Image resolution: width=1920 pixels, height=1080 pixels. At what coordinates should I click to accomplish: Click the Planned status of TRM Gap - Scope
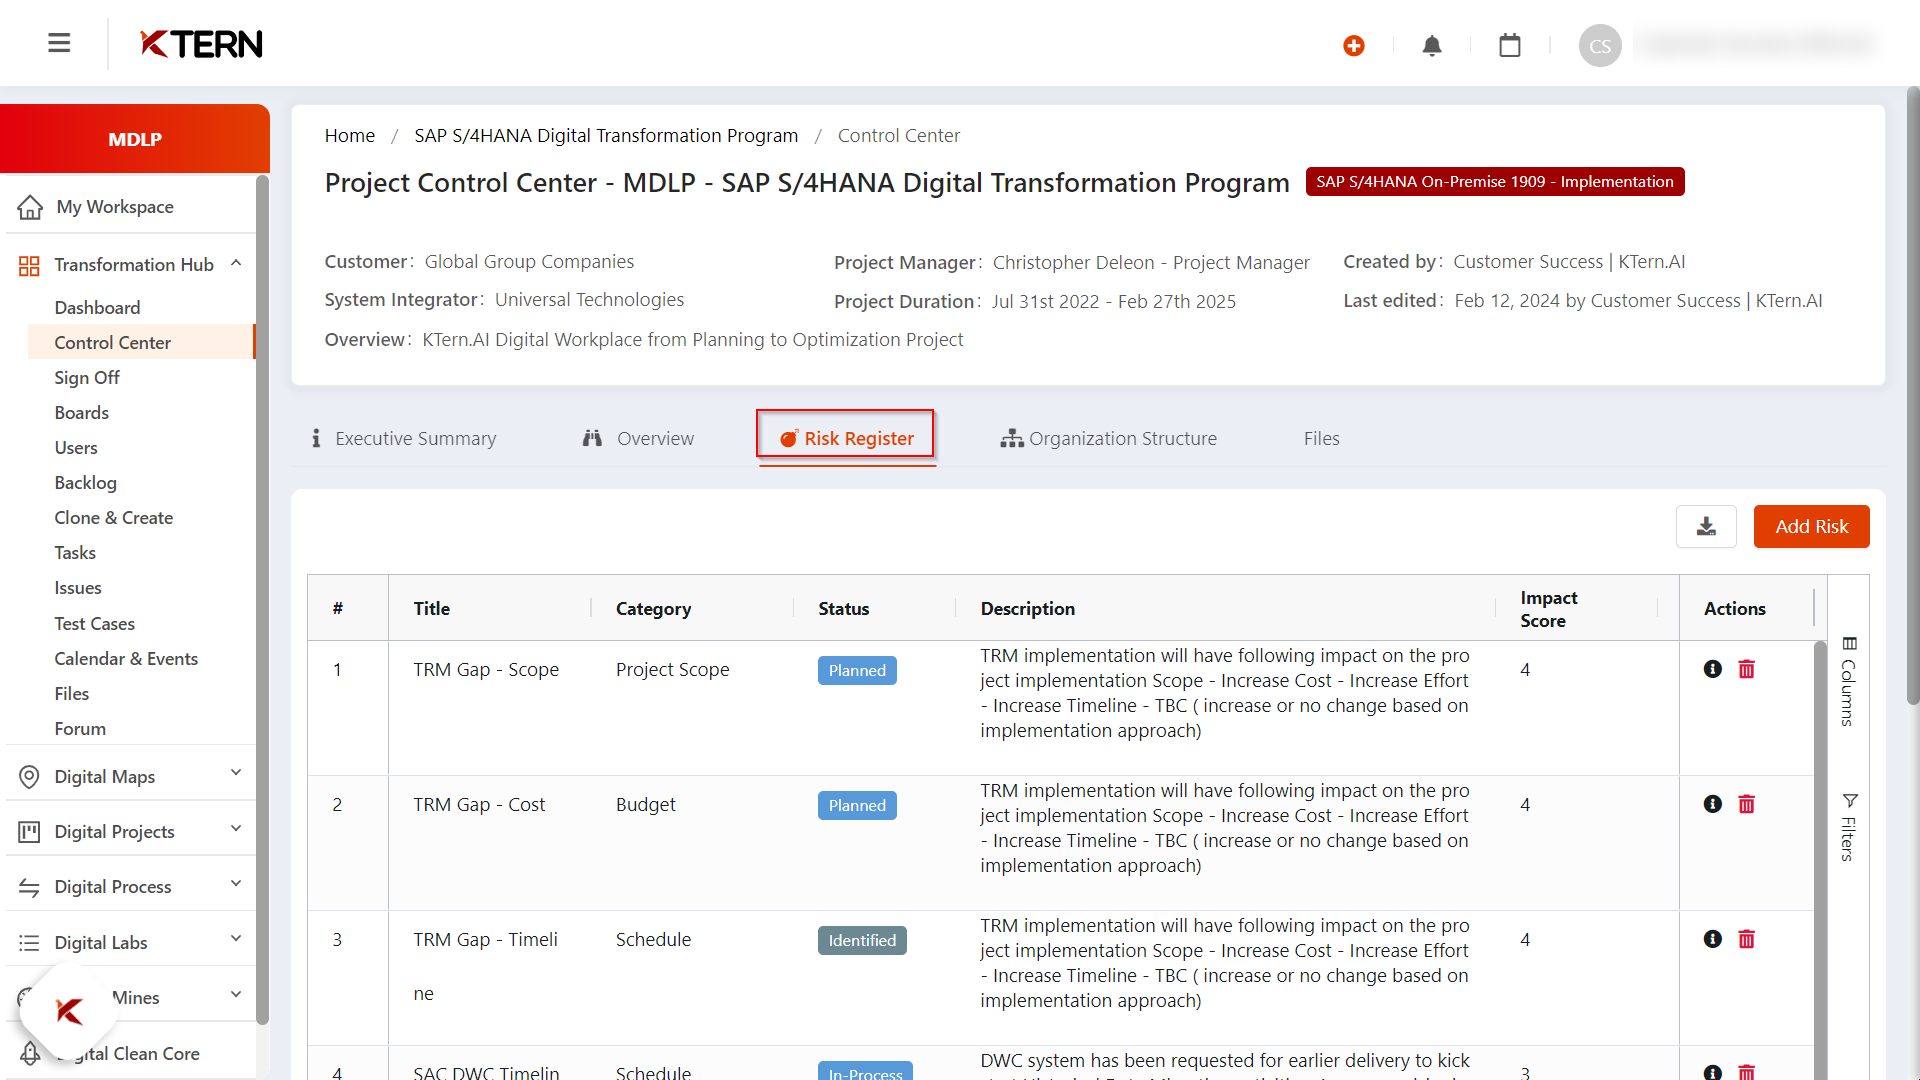(857, 670)
